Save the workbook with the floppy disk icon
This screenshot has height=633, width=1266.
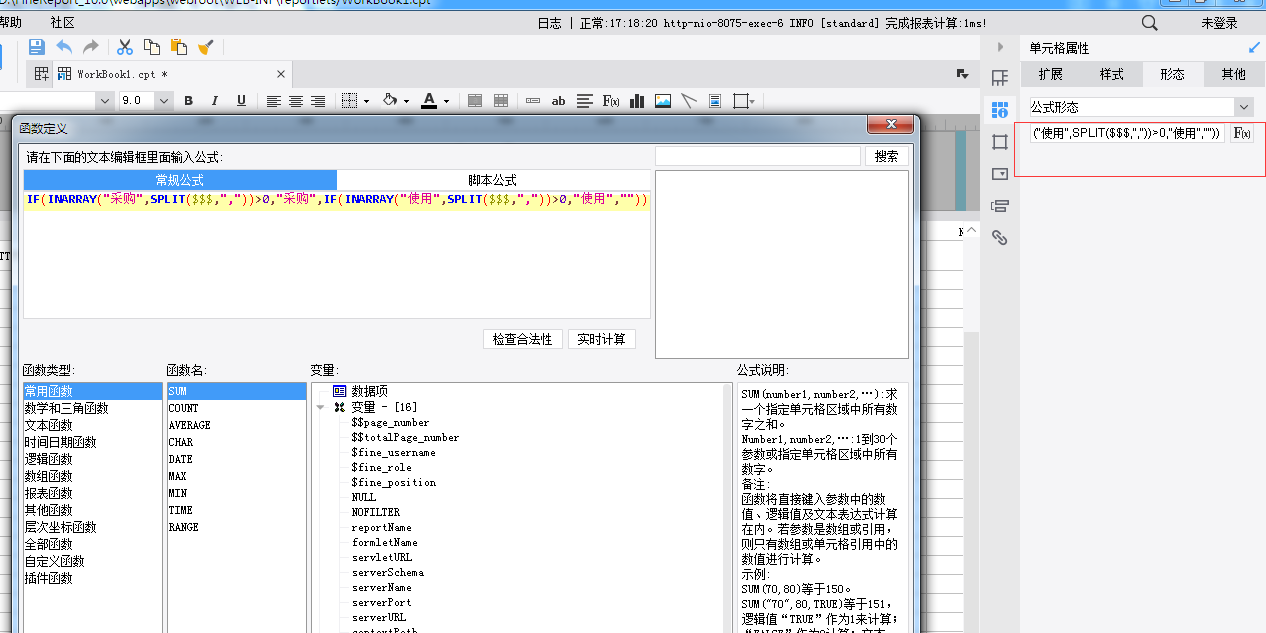tap(37, 47)
